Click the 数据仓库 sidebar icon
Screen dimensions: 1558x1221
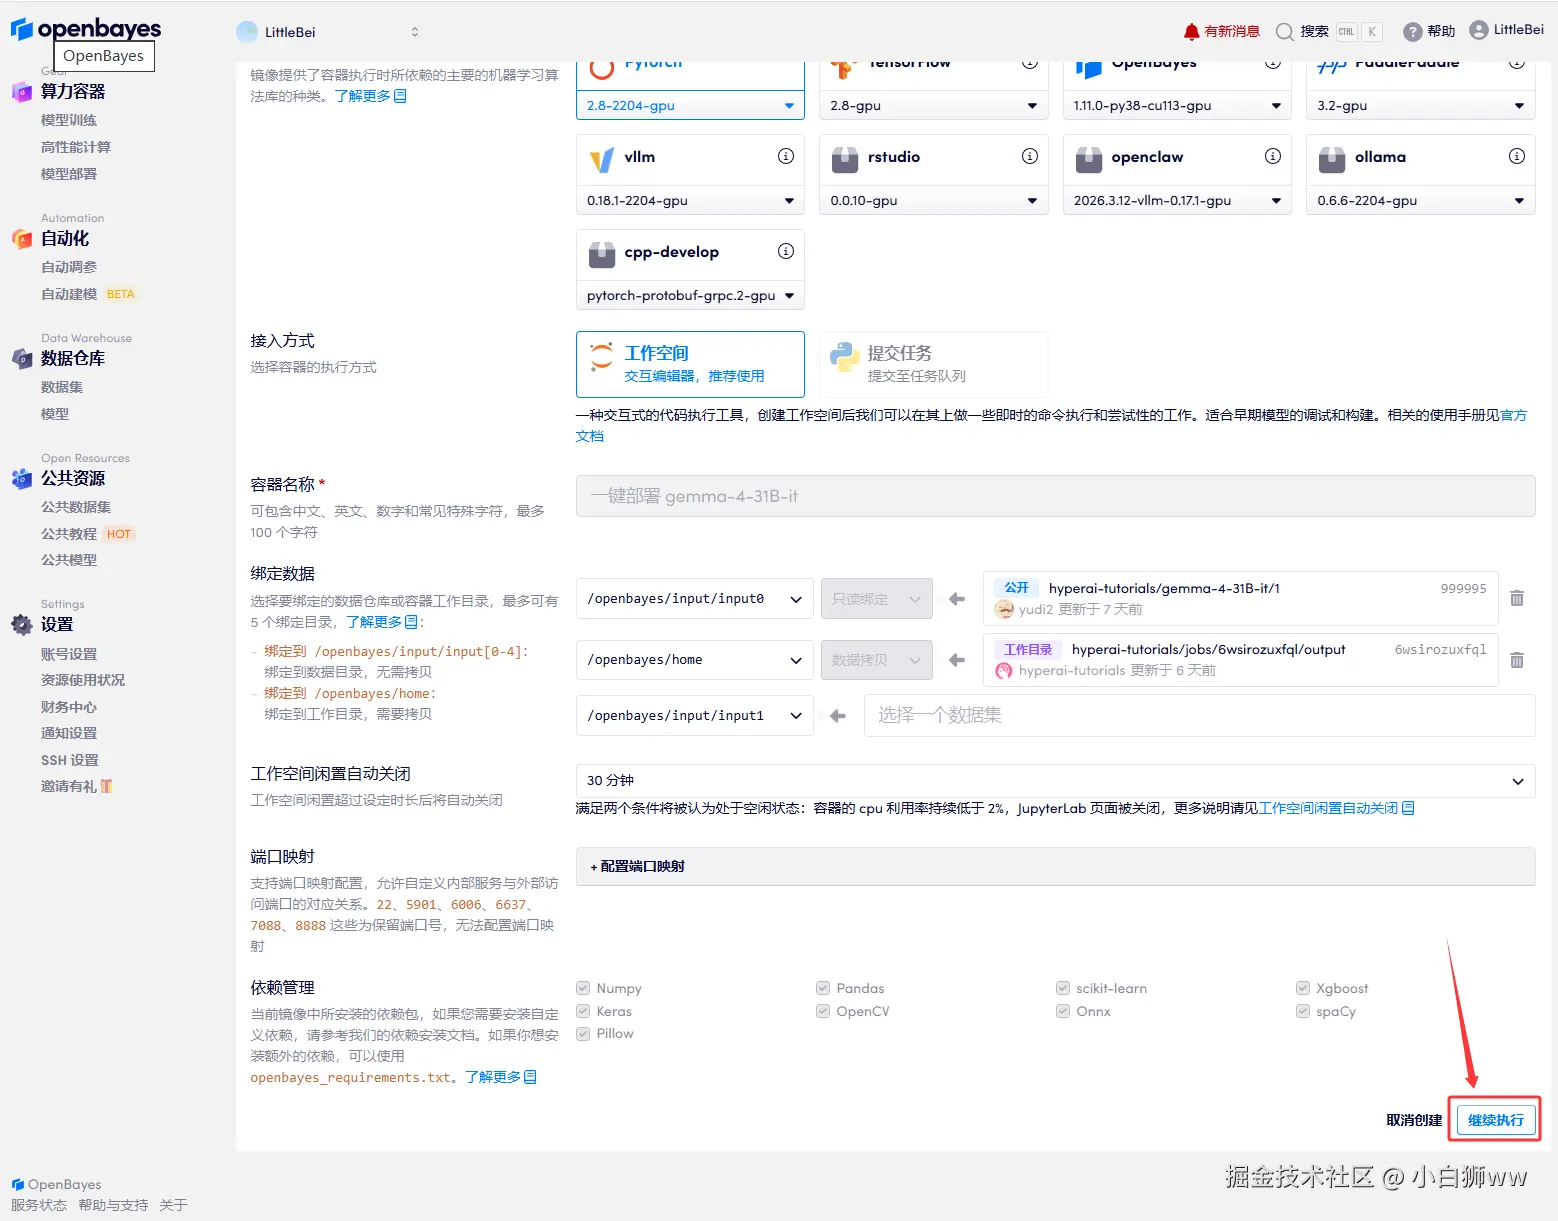coord(22,359)
